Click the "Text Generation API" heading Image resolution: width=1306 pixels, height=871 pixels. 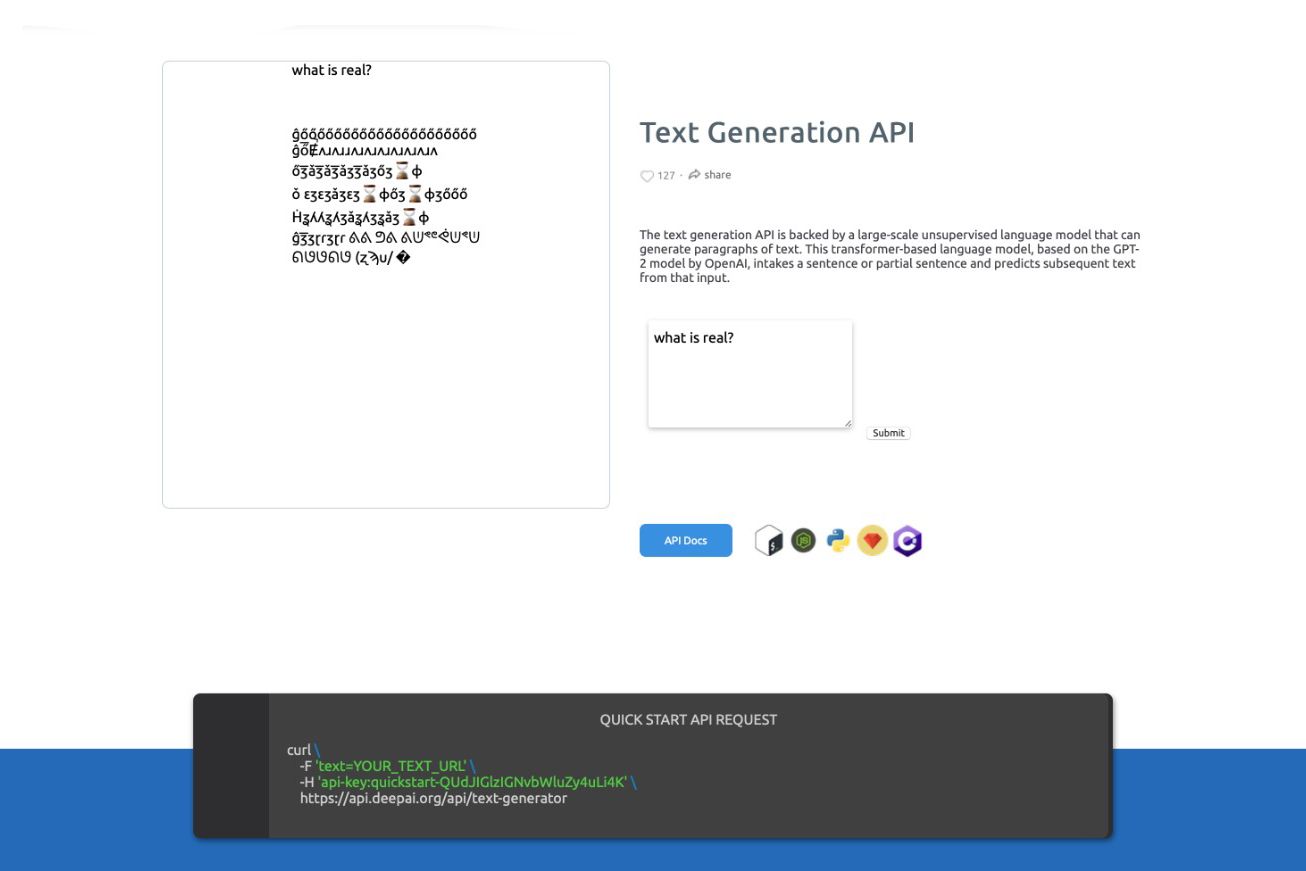pyautogui.click(x=777, y=132)
